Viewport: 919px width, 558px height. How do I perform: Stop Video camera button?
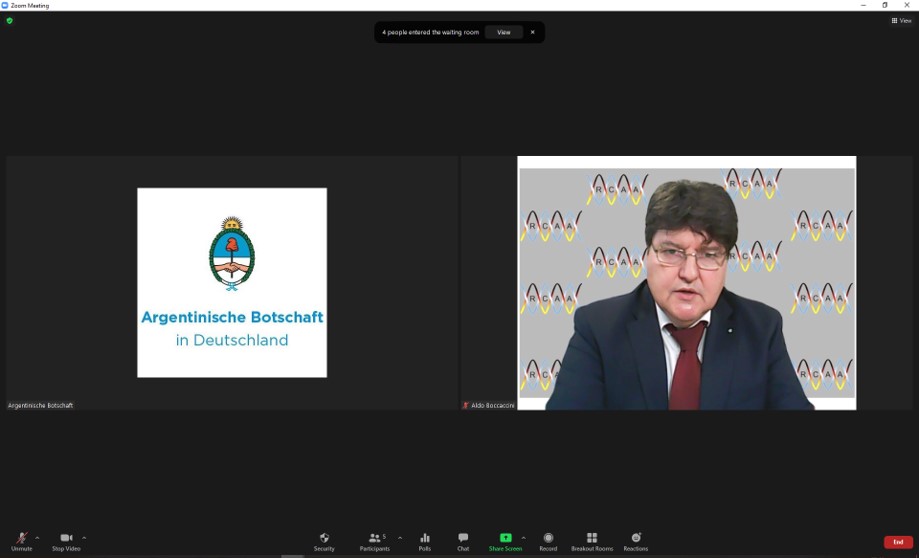66,542
